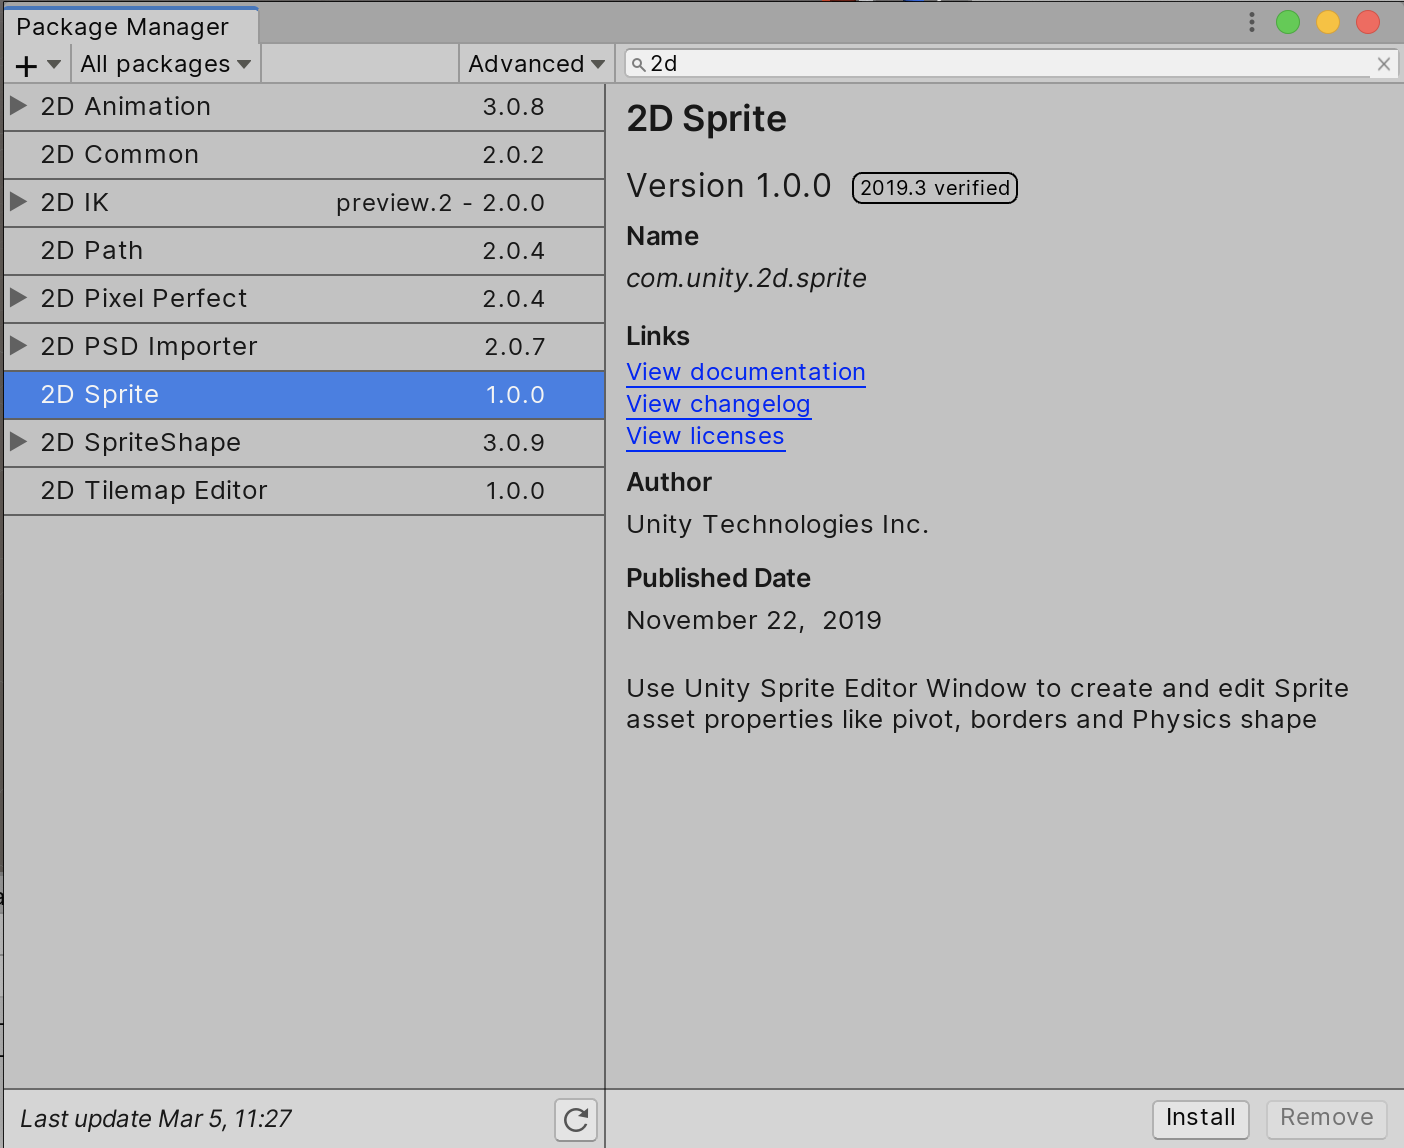
Task: Expand the 2D Animation package versions
Action: point(18,105)
